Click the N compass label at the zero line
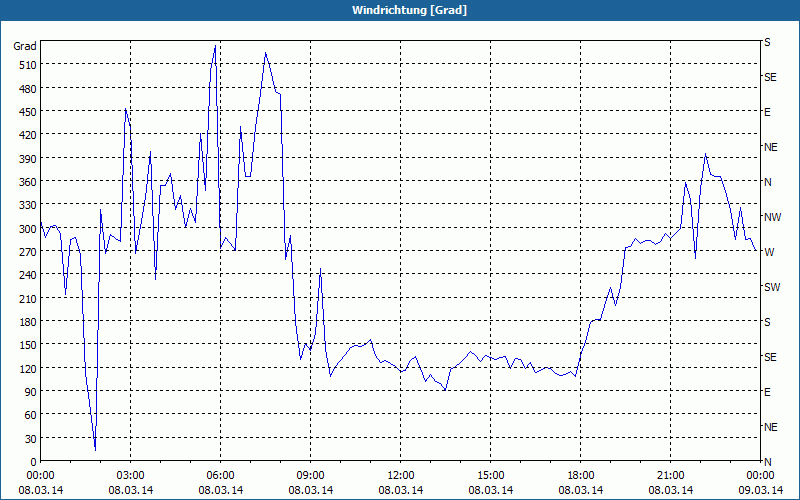Image resolution: width=800 pixels, height=500 pixels. [x=767, y=462]
